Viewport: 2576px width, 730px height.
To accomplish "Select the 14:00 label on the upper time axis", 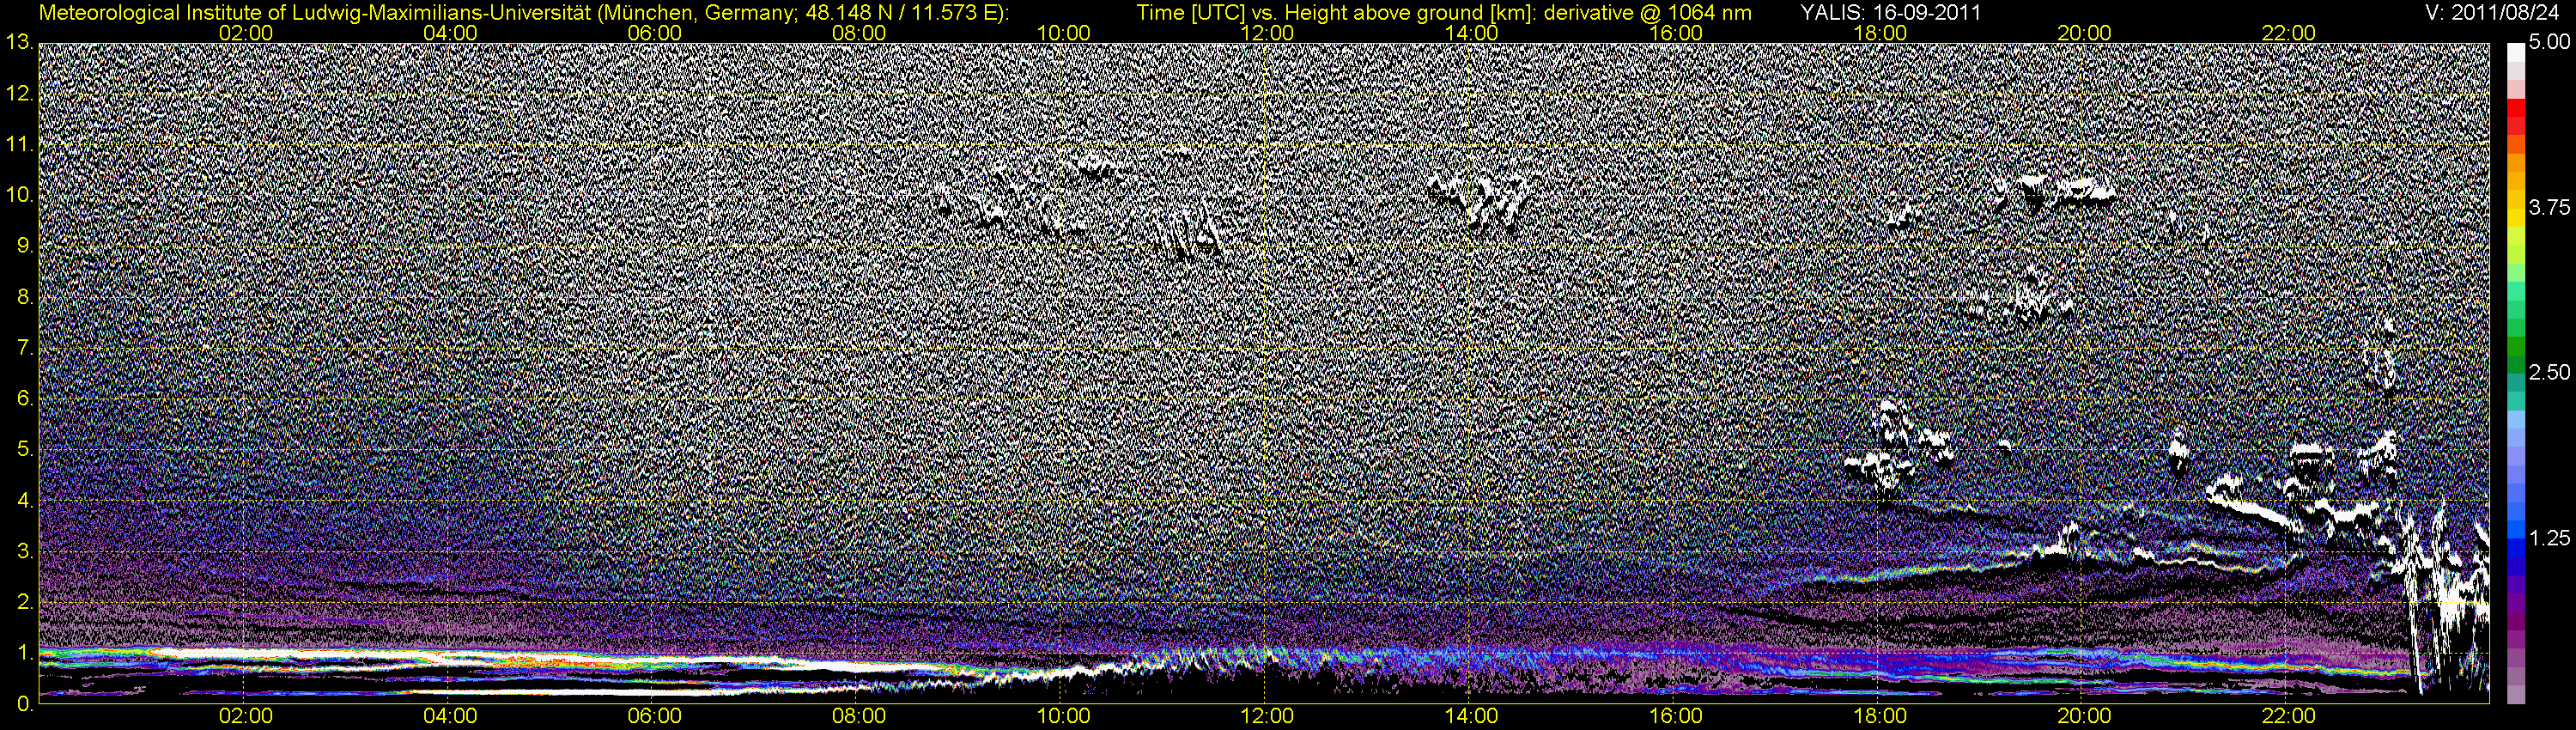I will 1472,33.
